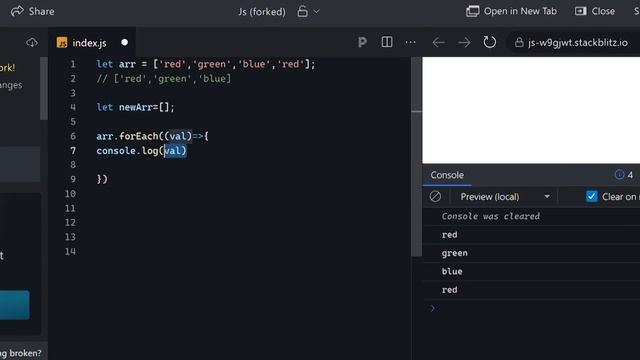Open the Preview (local) context dropdown
Viewport: 640px width, 360px height.
point(504,197)
